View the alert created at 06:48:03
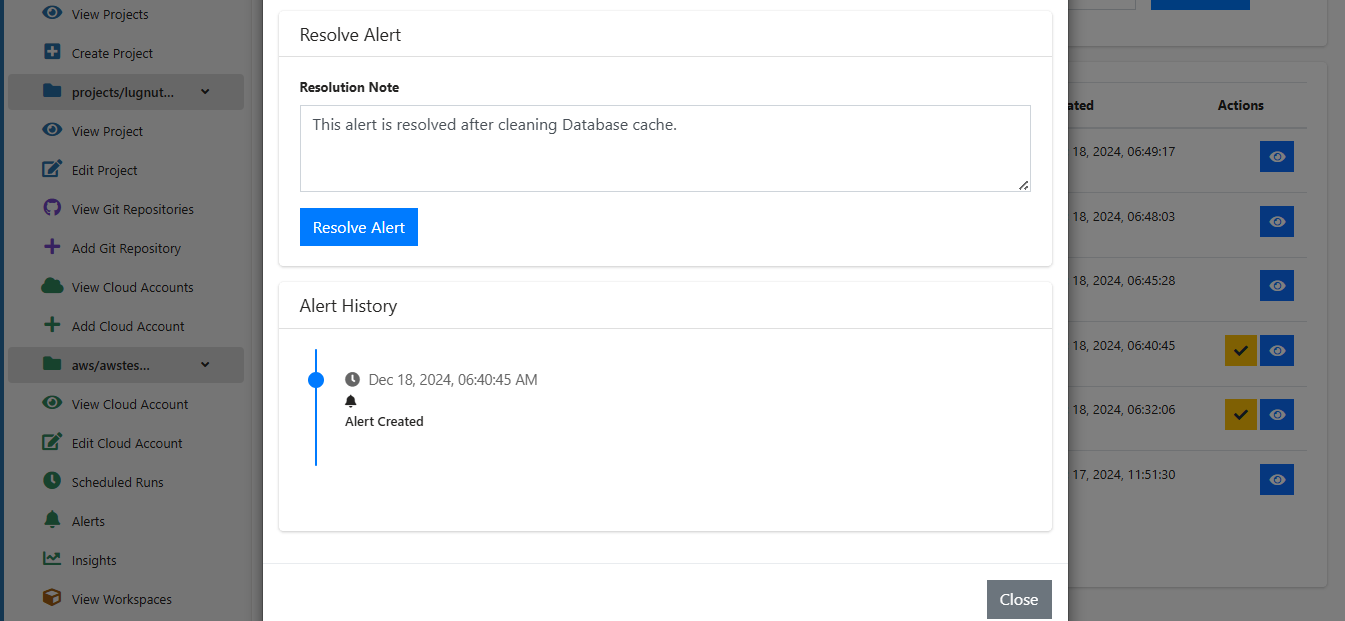The height and width of the screenshot is (621, 1345). pyautogui.click(x=1277, y=222)
